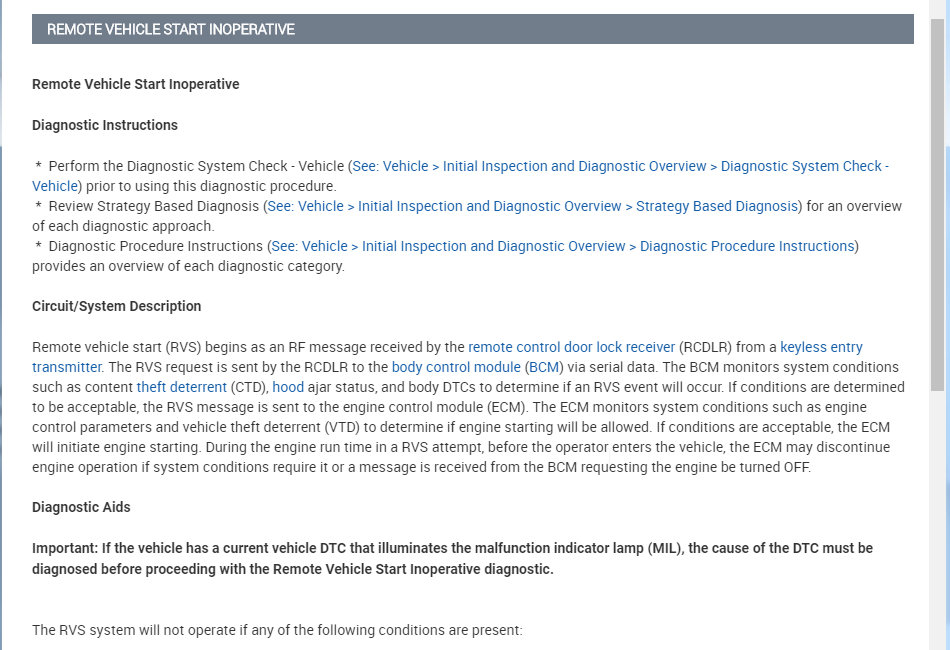The width and height of the screenshot is (950, 650).
Task: Click the "remote control door lock receiver" link
Action: [571, 347]
